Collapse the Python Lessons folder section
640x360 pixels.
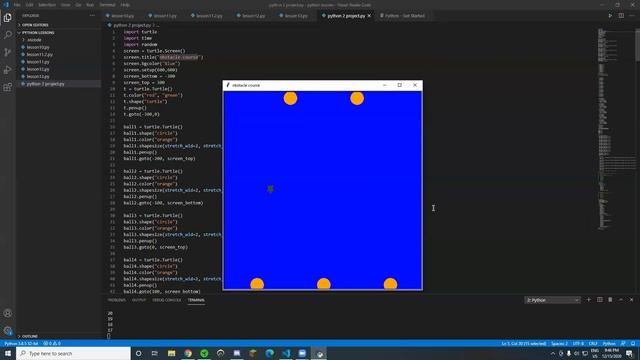(38, 32)
